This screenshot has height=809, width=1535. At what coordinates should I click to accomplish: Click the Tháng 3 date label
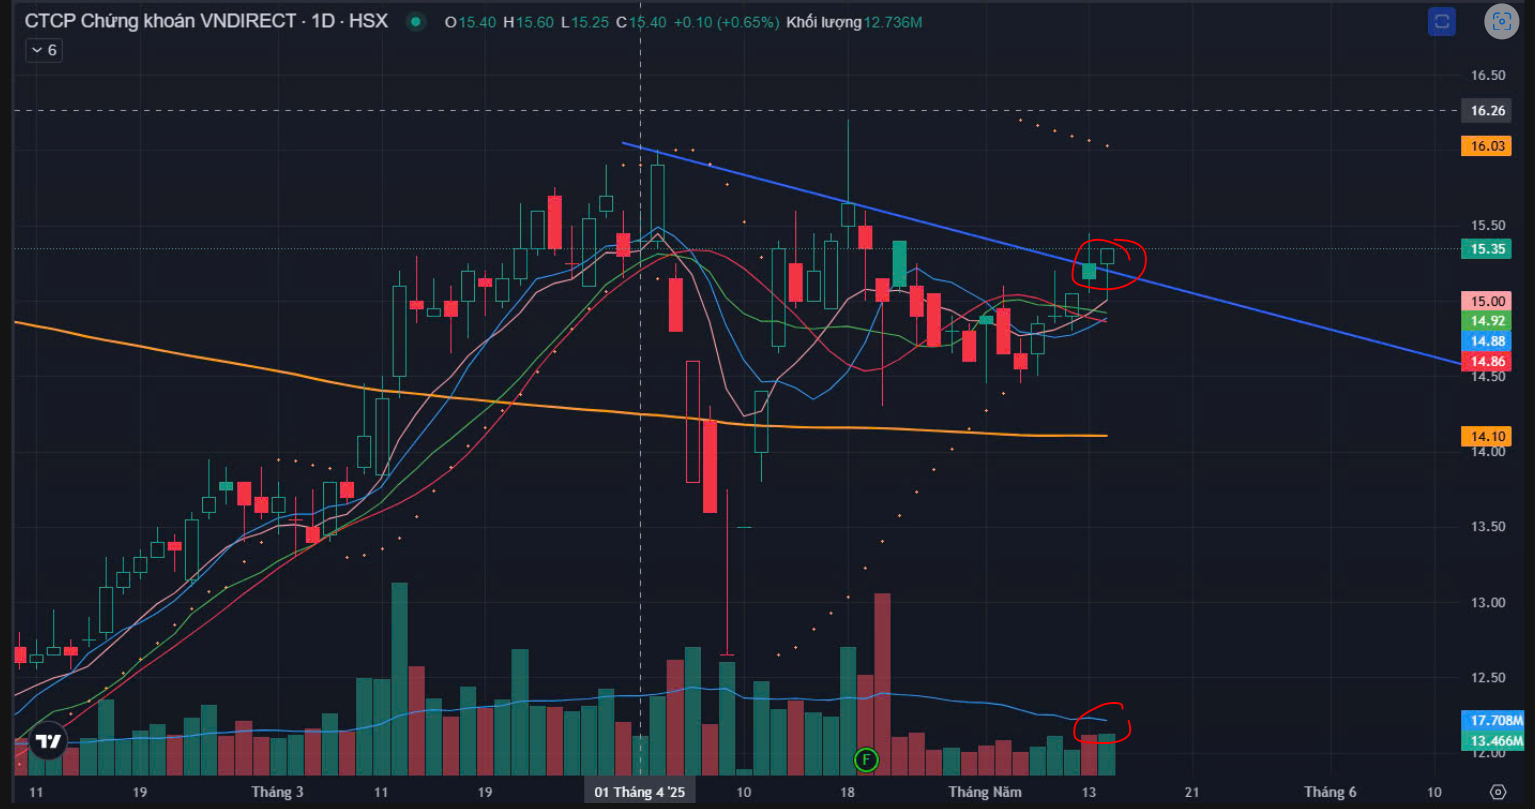click(277, 792)
